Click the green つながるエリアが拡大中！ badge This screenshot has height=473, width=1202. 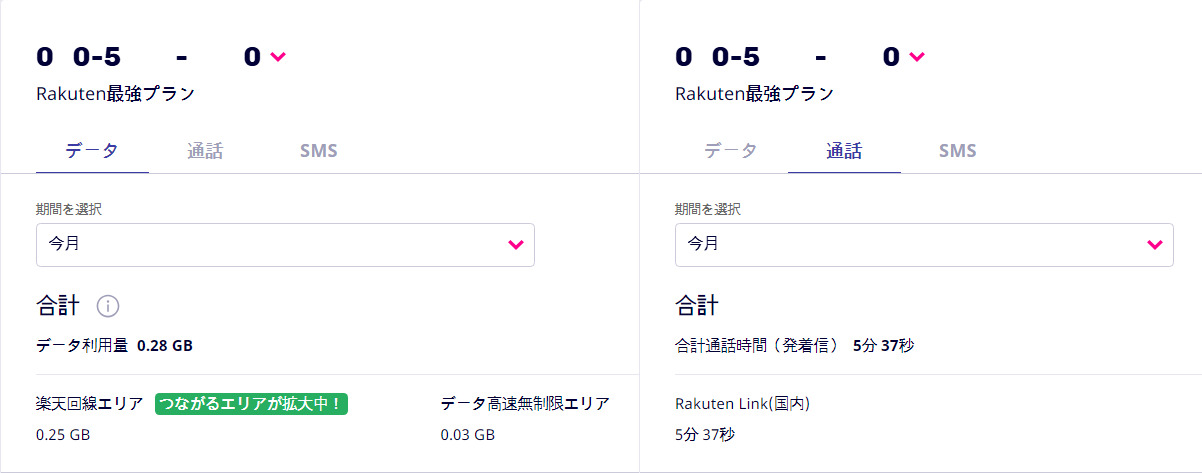[x=251, y=404]
